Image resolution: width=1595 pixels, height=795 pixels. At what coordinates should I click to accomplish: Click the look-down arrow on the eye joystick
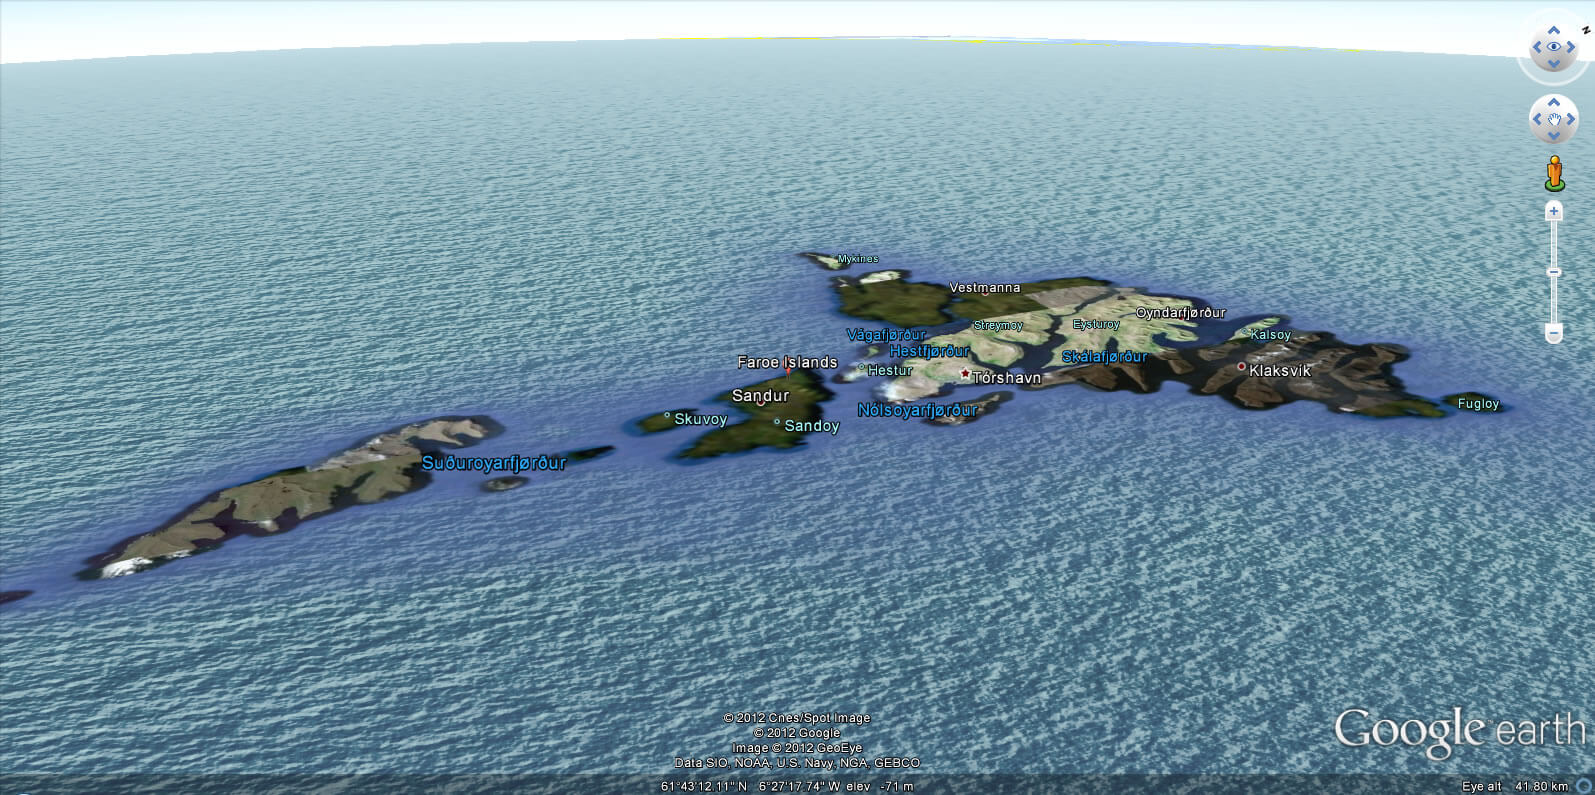(1554, 63)
